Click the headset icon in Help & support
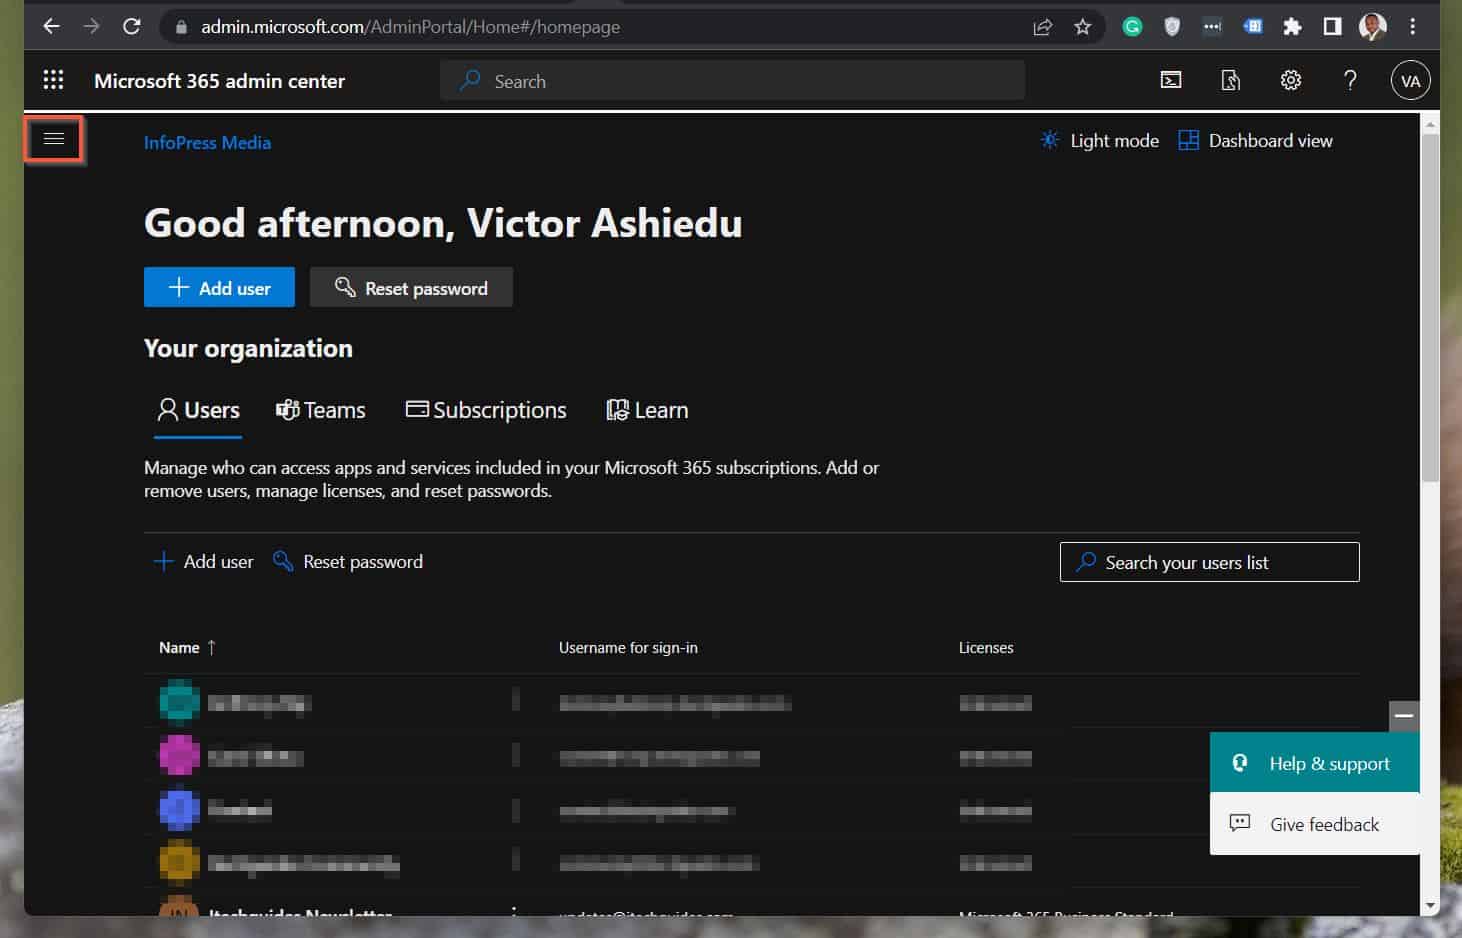 point(1240,763)
